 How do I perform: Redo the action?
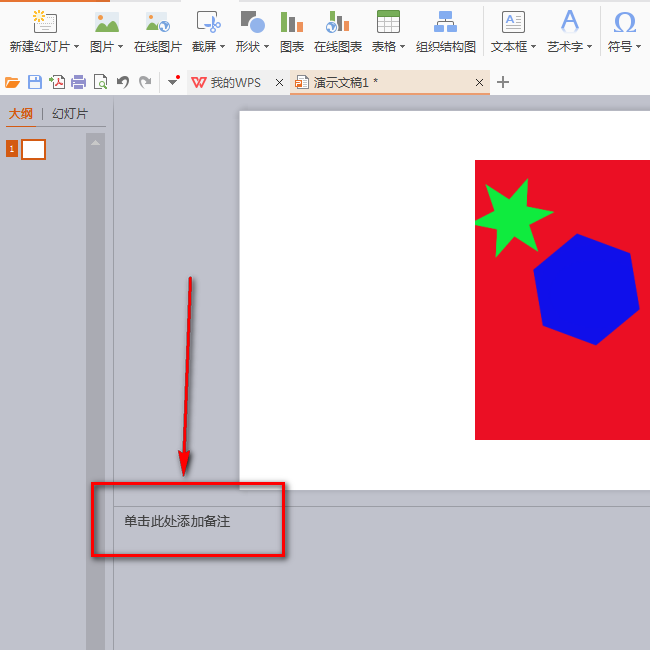pyautogui.click(x=145, y=82)
